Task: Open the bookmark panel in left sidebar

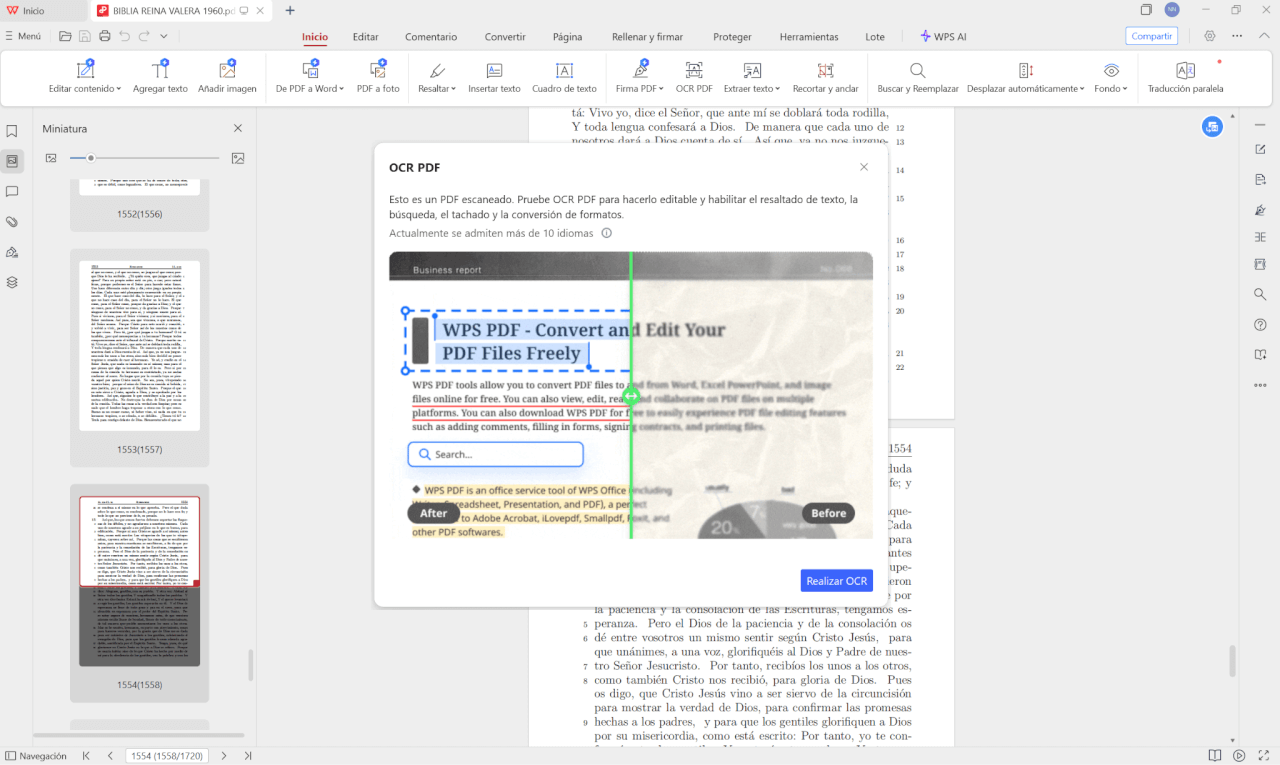Action: click(12, 131)
